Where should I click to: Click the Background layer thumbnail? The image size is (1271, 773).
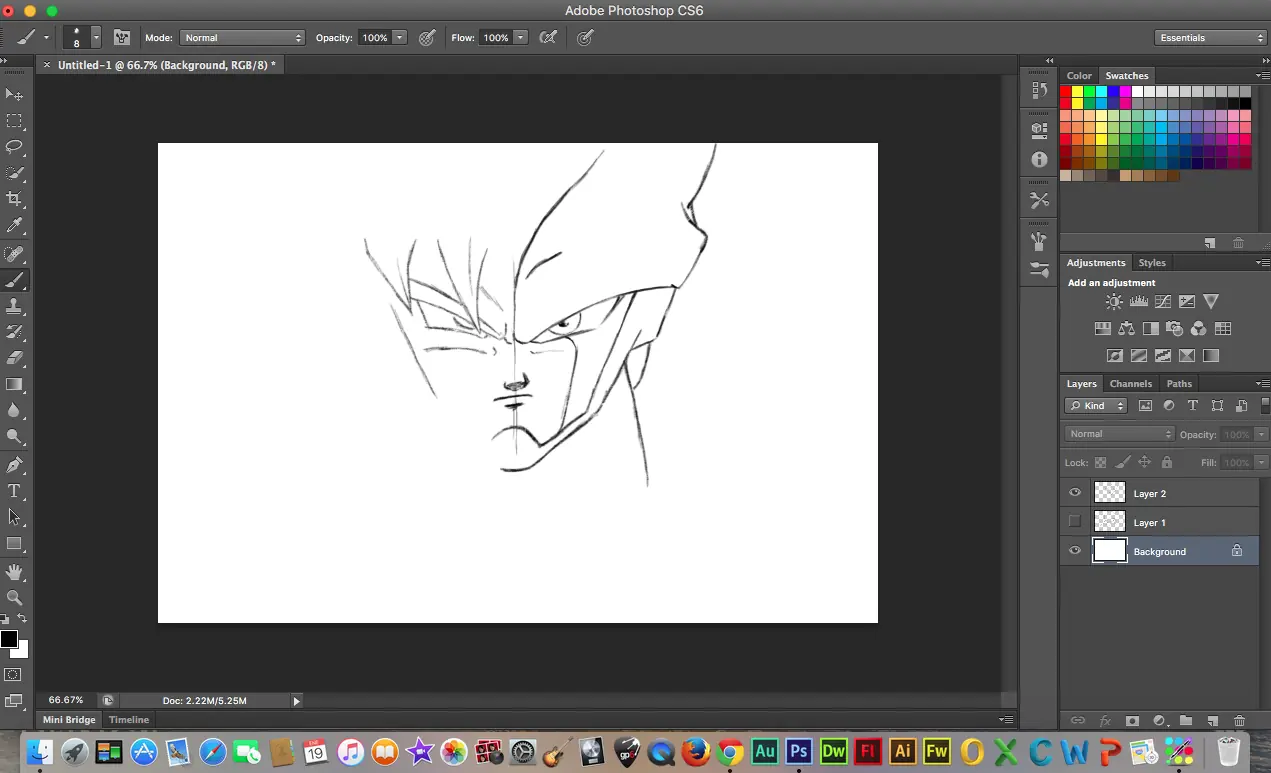[x=1110, y=551]
